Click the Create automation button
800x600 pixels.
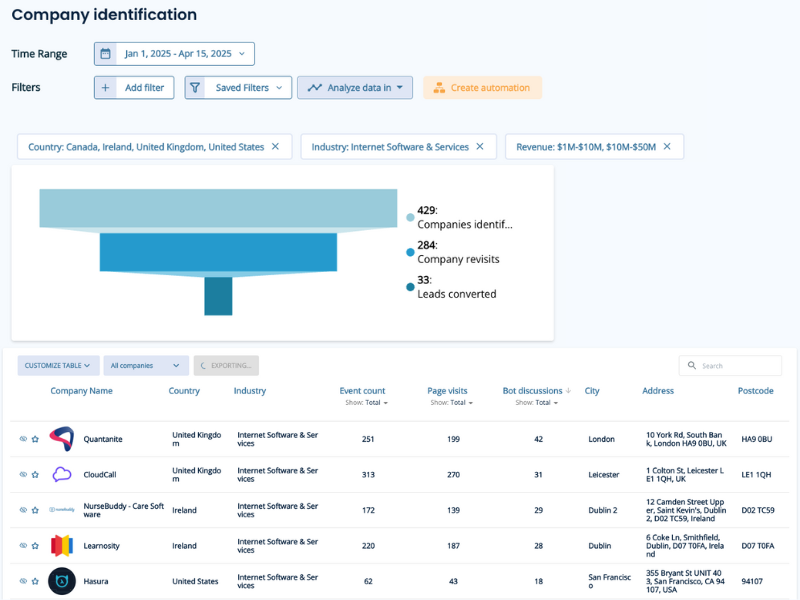pyautogui.click(x=482, y=87)
